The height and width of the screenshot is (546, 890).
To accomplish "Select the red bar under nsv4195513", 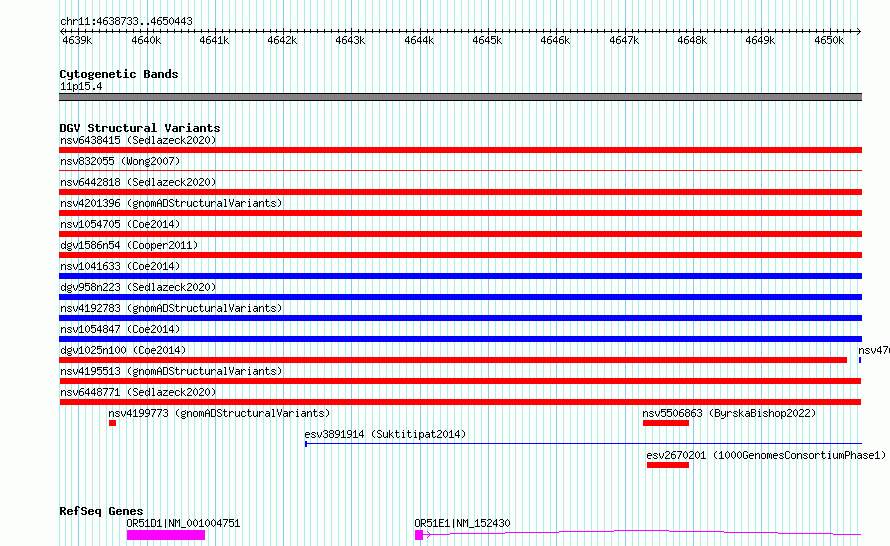I will 460,381.
